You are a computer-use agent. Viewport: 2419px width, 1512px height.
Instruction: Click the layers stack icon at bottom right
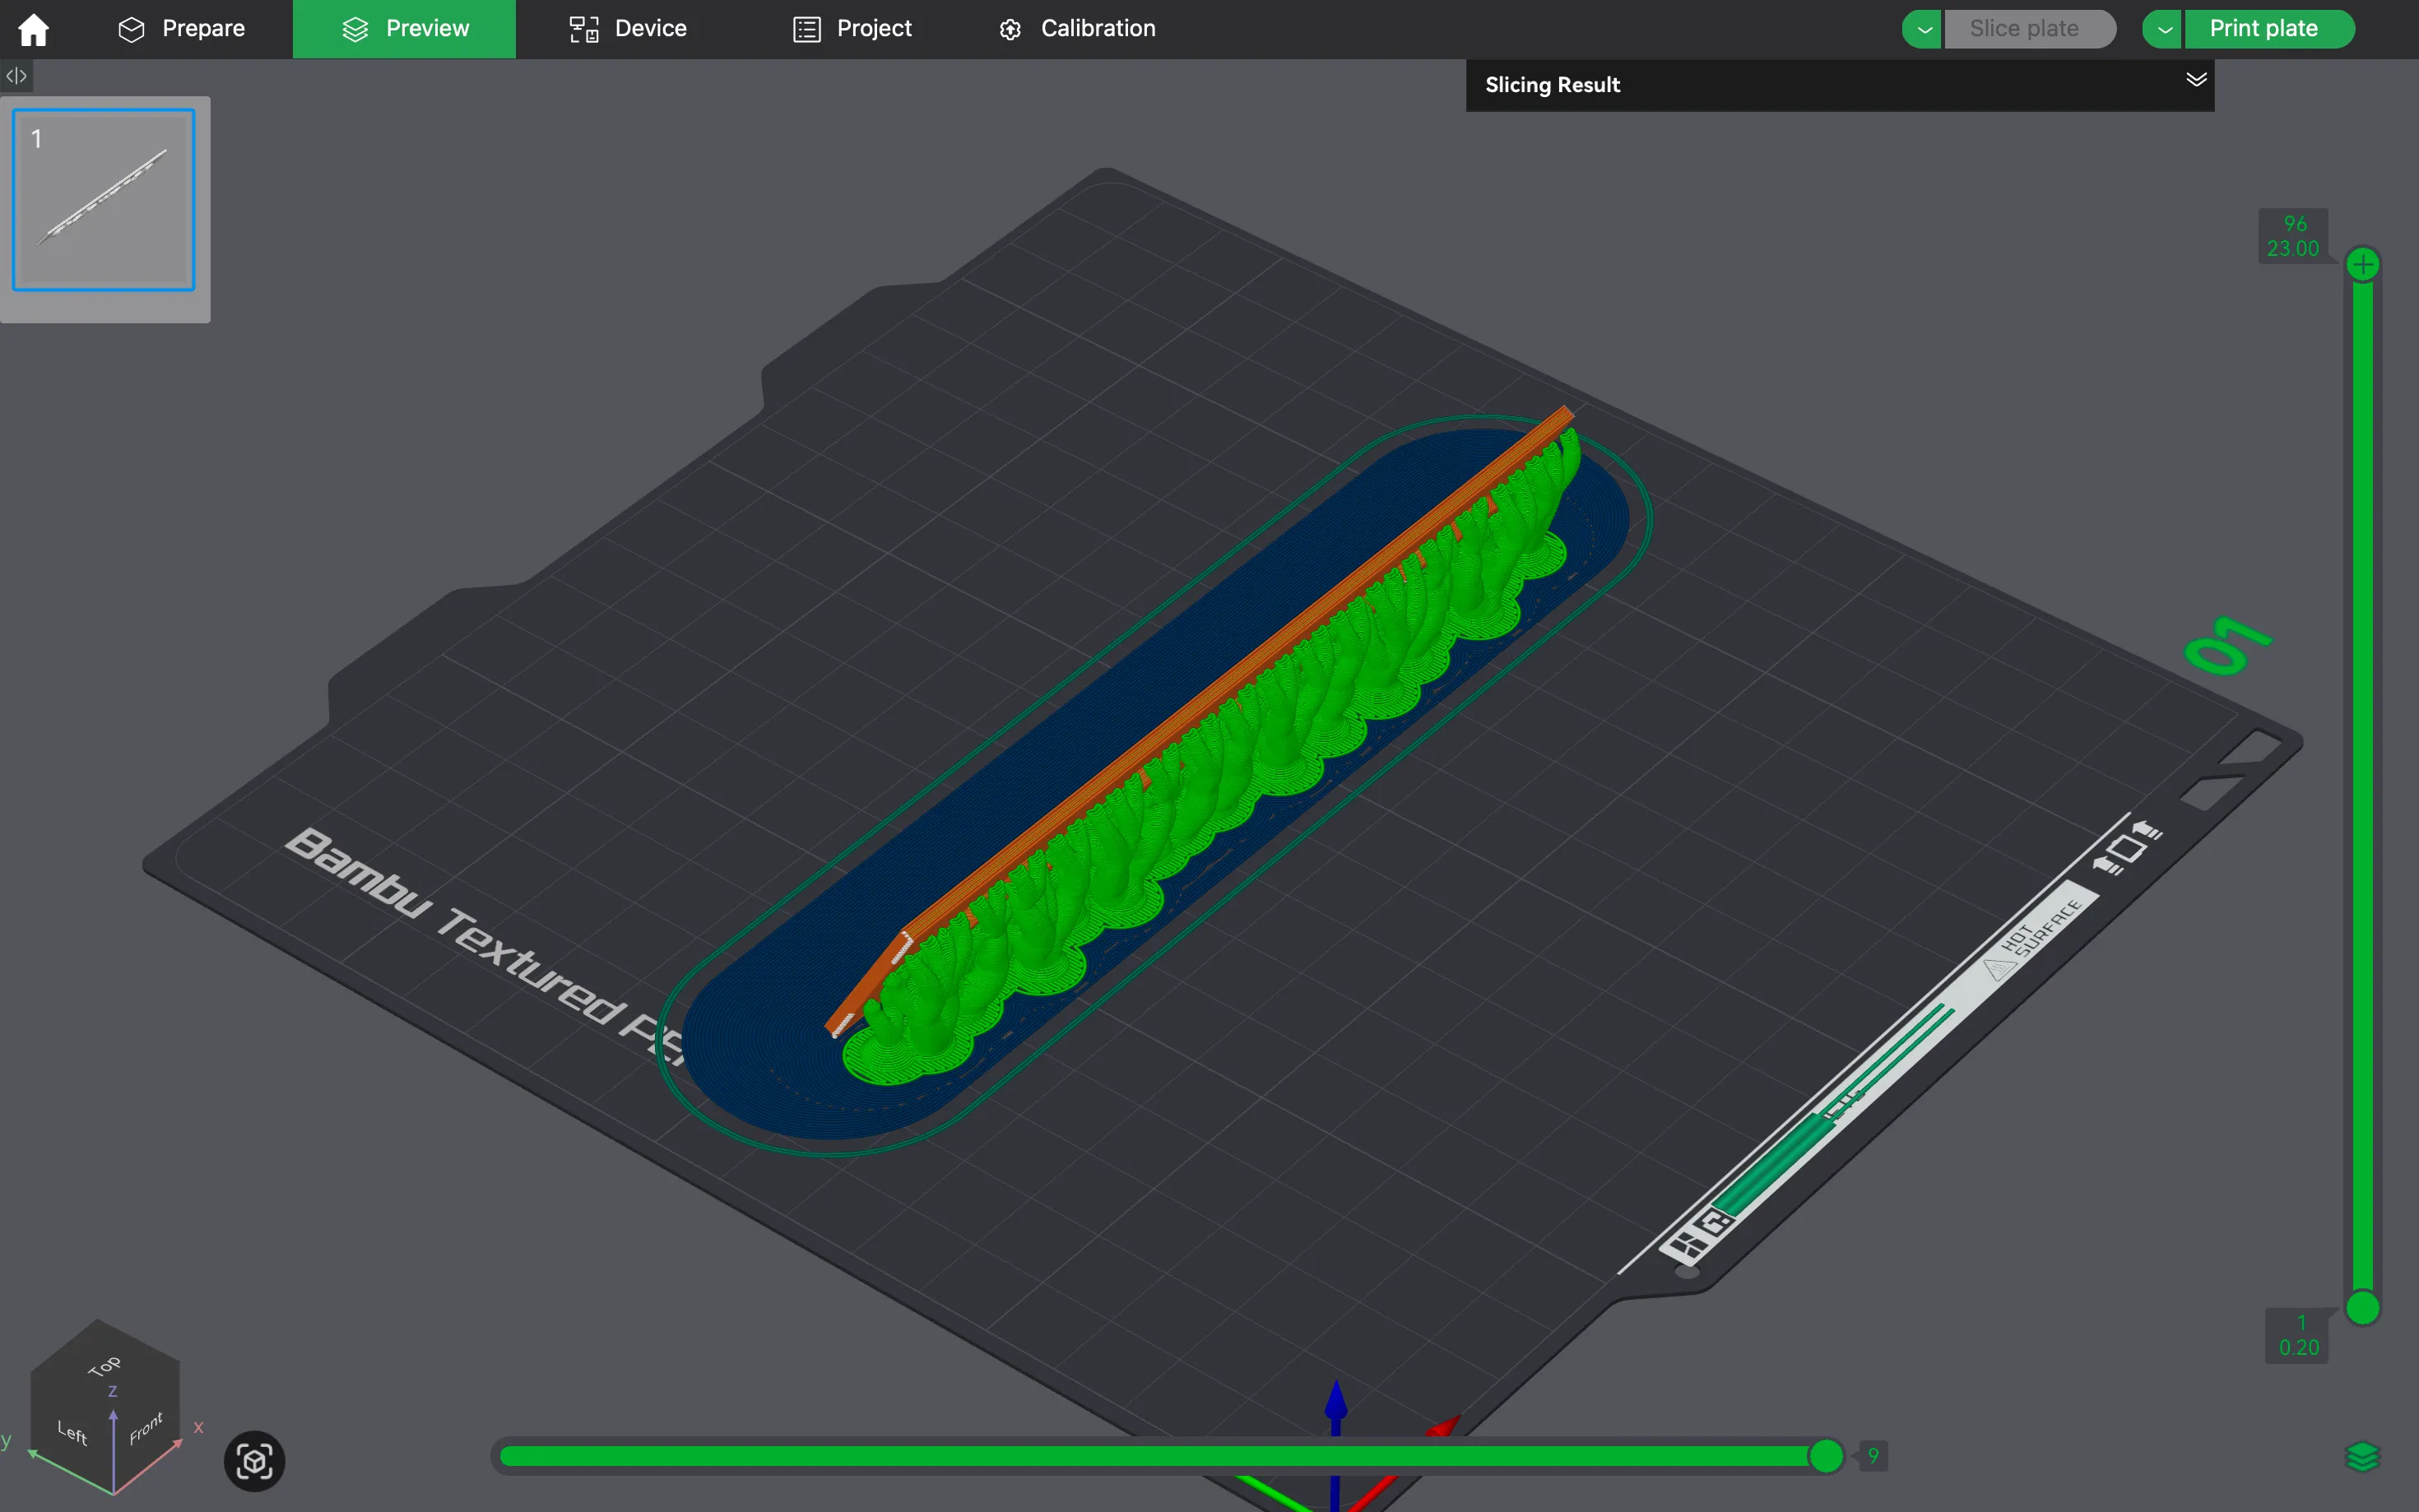(x=2361, y=1457)
